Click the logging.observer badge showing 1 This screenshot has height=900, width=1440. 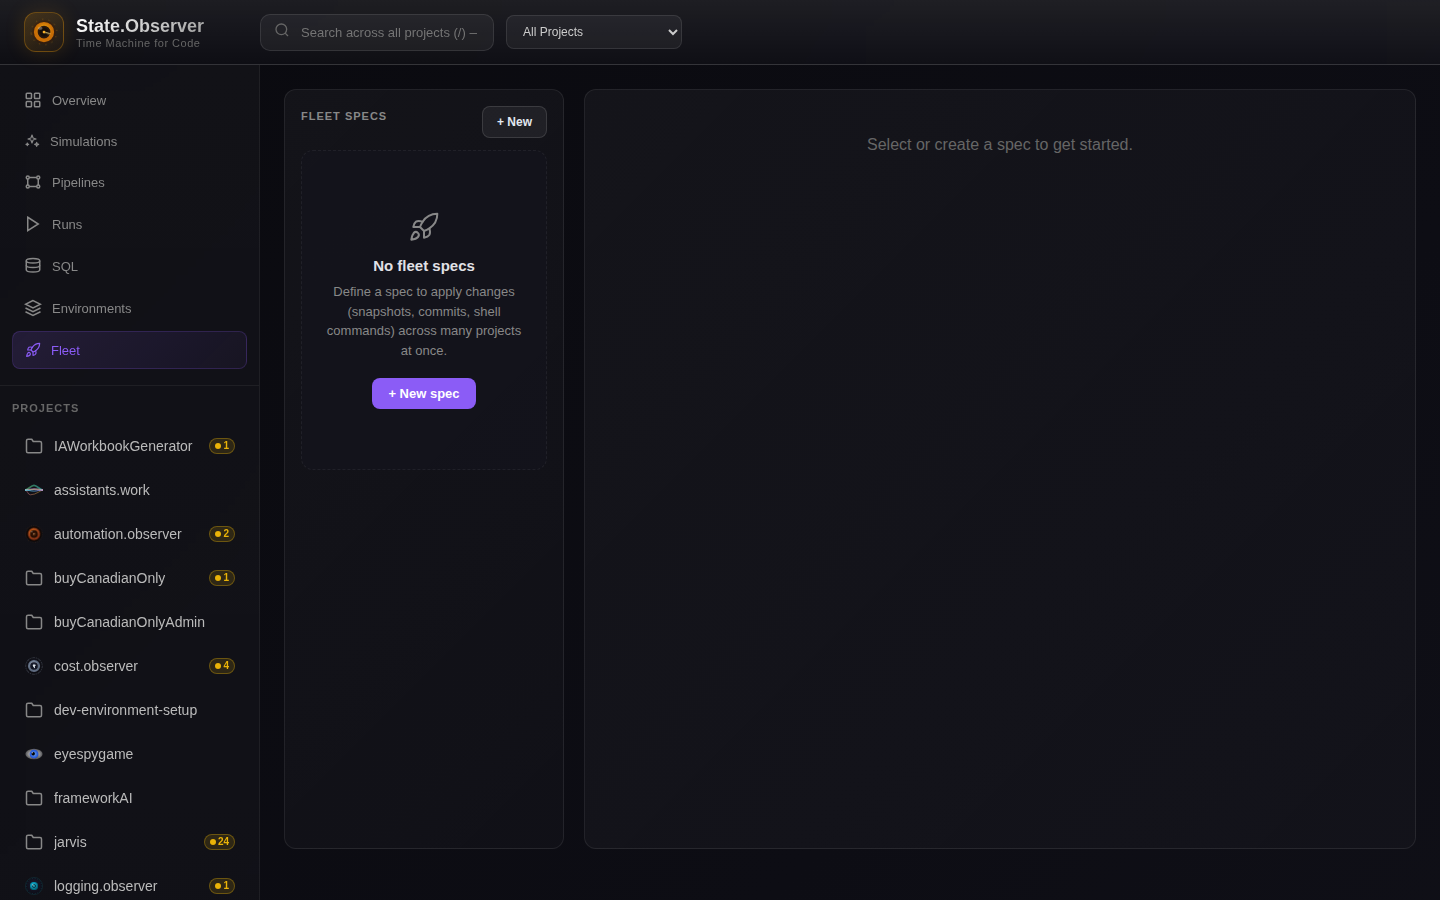(222, 886)
